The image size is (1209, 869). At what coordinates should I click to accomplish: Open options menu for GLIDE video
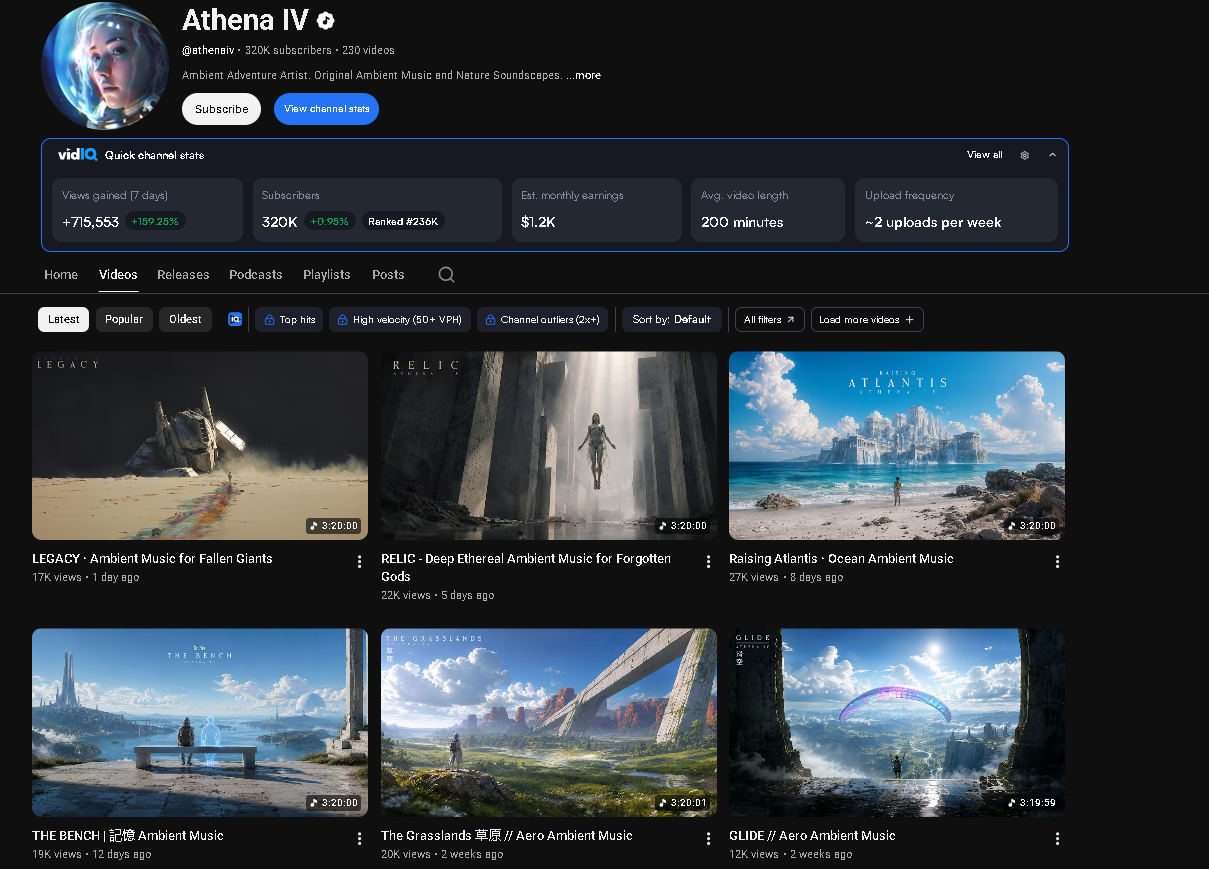[1057, 839]
